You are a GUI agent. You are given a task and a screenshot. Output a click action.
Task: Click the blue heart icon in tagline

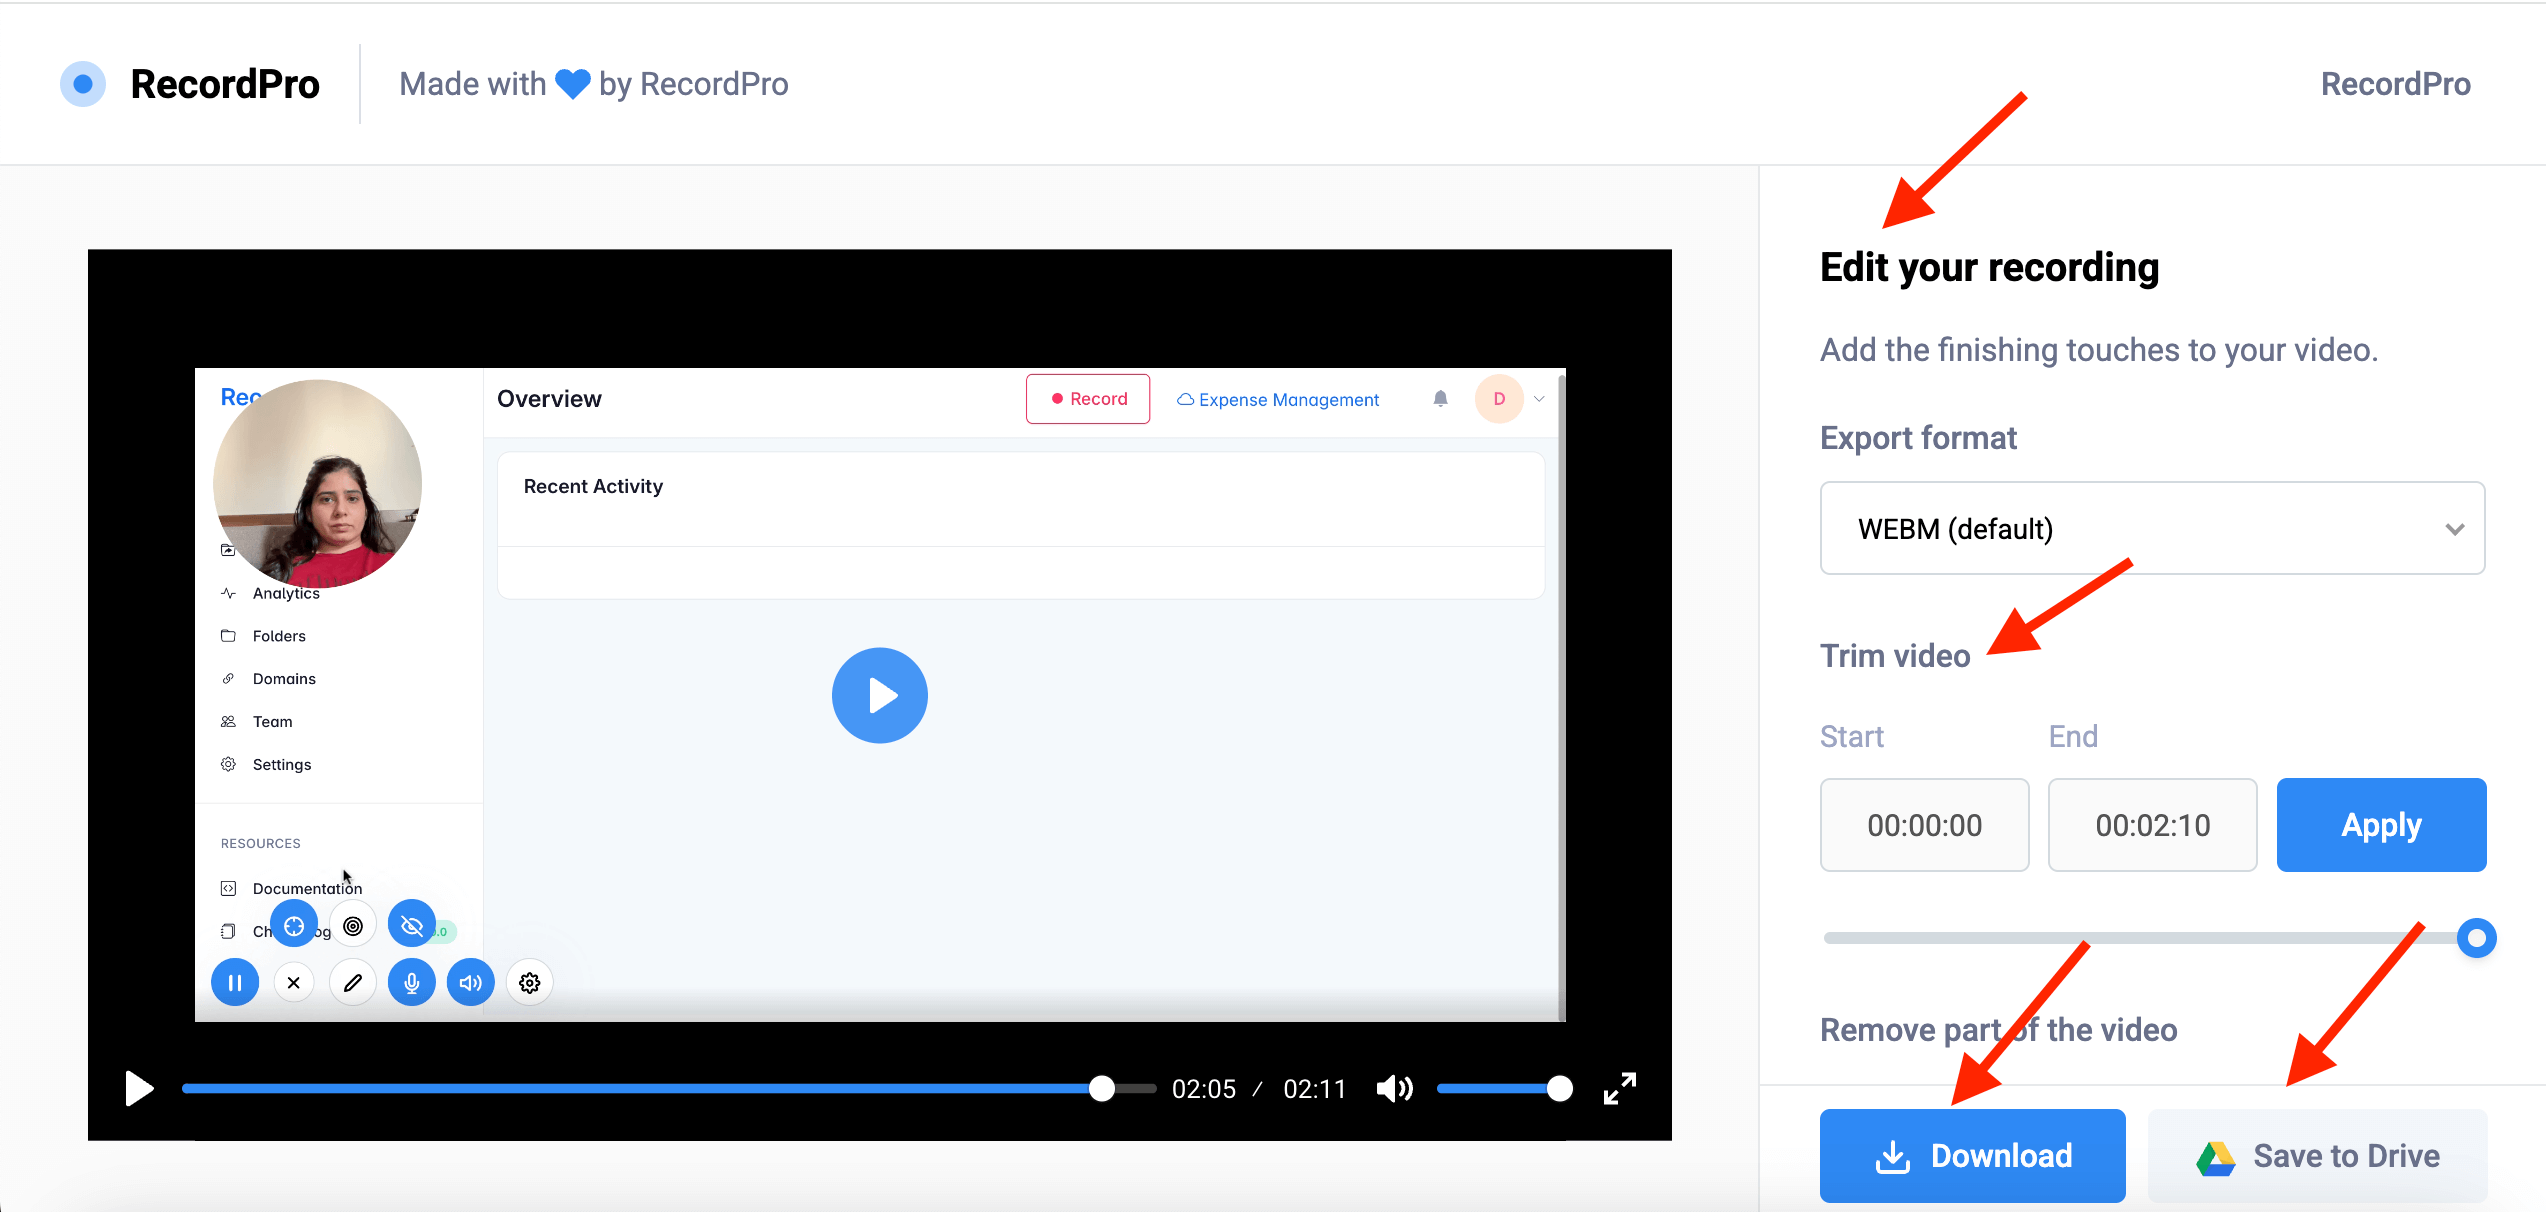pyautogui.click(x=573, y=84)
